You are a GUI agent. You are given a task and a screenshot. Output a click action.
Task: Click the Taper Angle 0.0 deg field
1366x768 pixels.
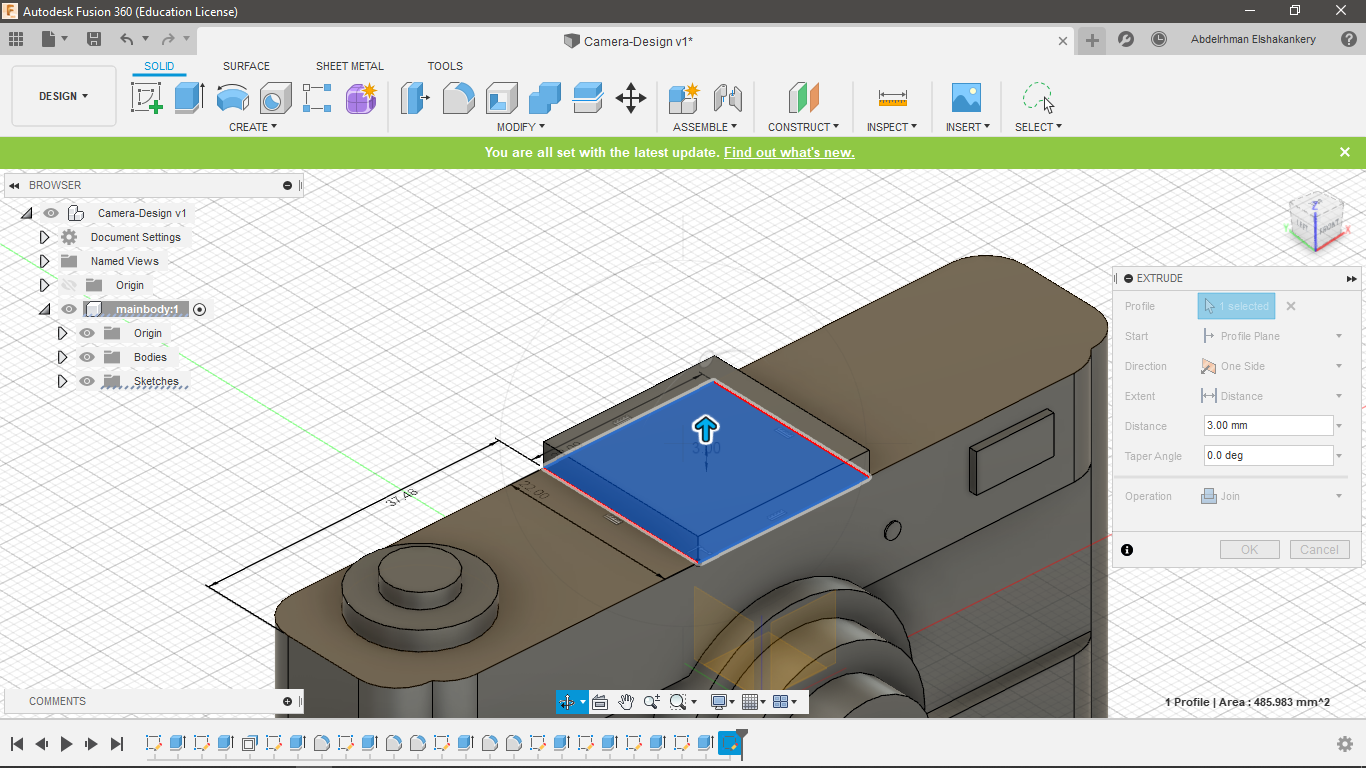pyautogui.click(x=1268, y=456)
